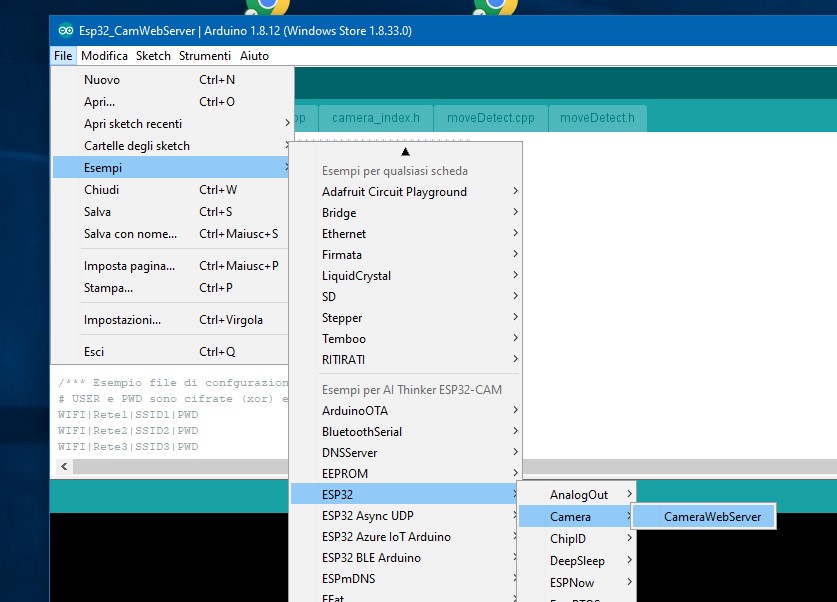Expand ESP32 Async UDP examples
This screenshot has height=602, width=837.
[406, 516]
